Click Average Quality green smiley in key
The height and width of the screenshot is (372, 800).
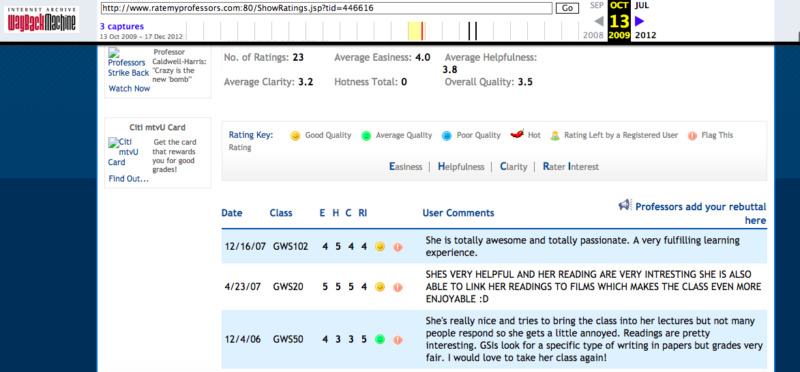[366, 136]
